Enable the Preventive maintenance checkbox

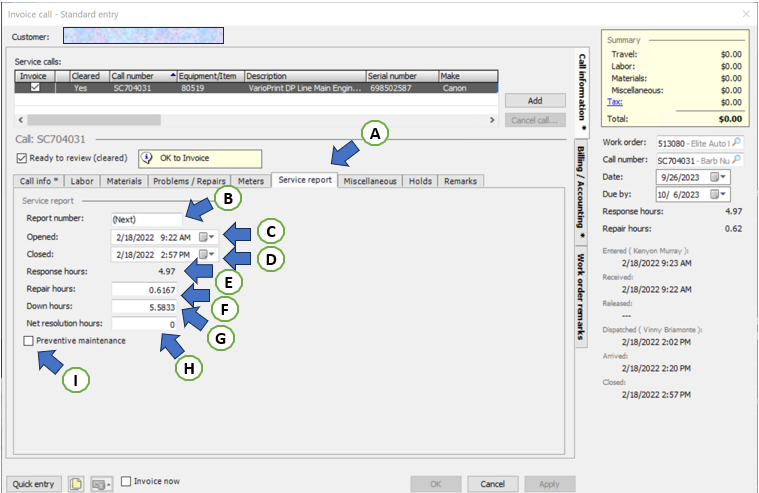pyautogui.click(x=28, y=341)
